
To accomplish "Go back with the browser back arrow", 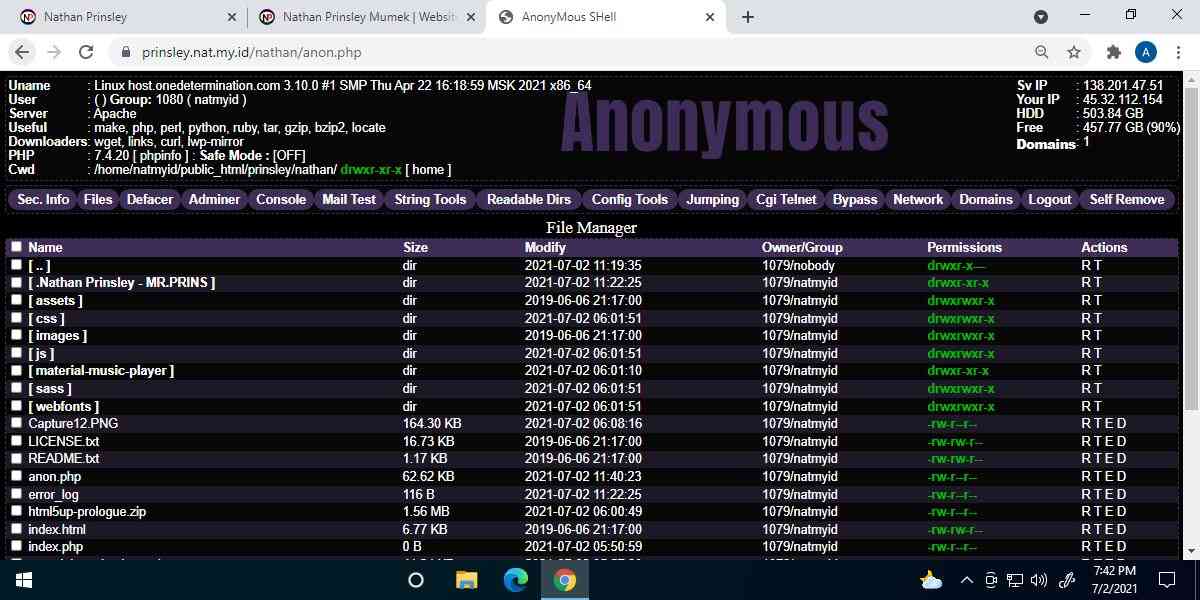I will [22, 52].
